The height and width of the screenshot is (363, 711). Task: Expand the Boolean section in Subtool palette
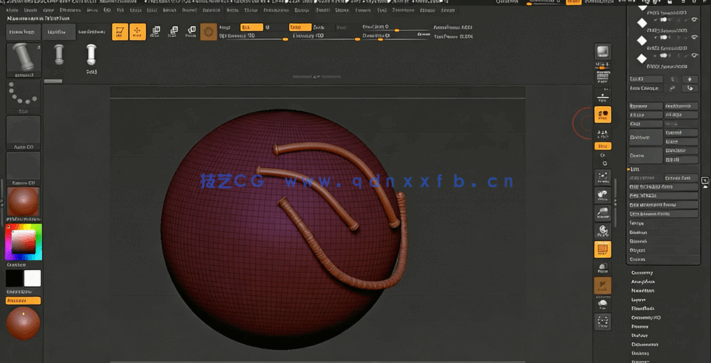[638, 232]
